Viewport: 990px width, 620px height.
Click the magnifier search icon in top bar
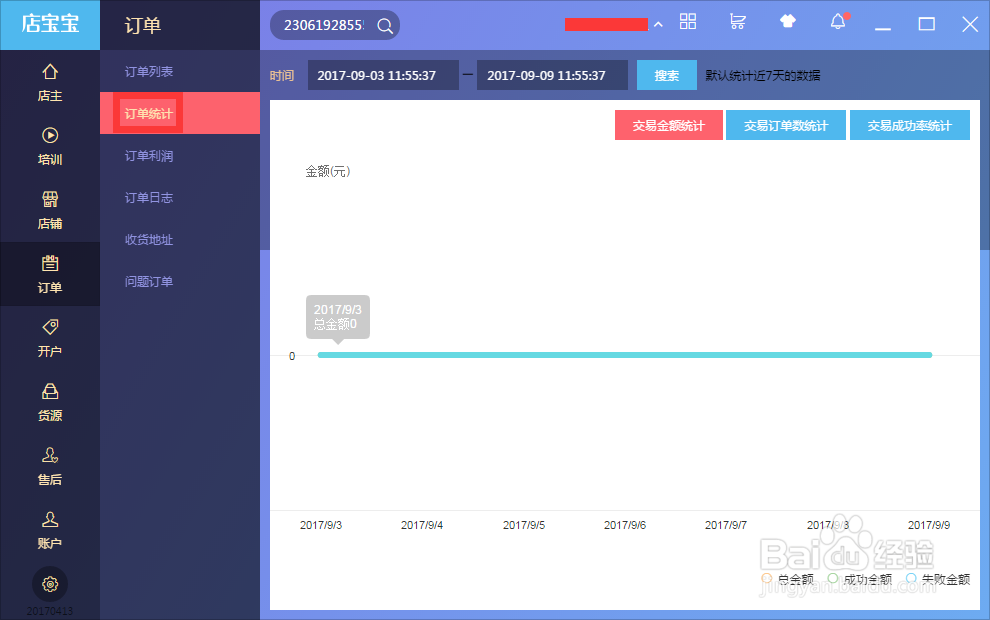point(385,25)
